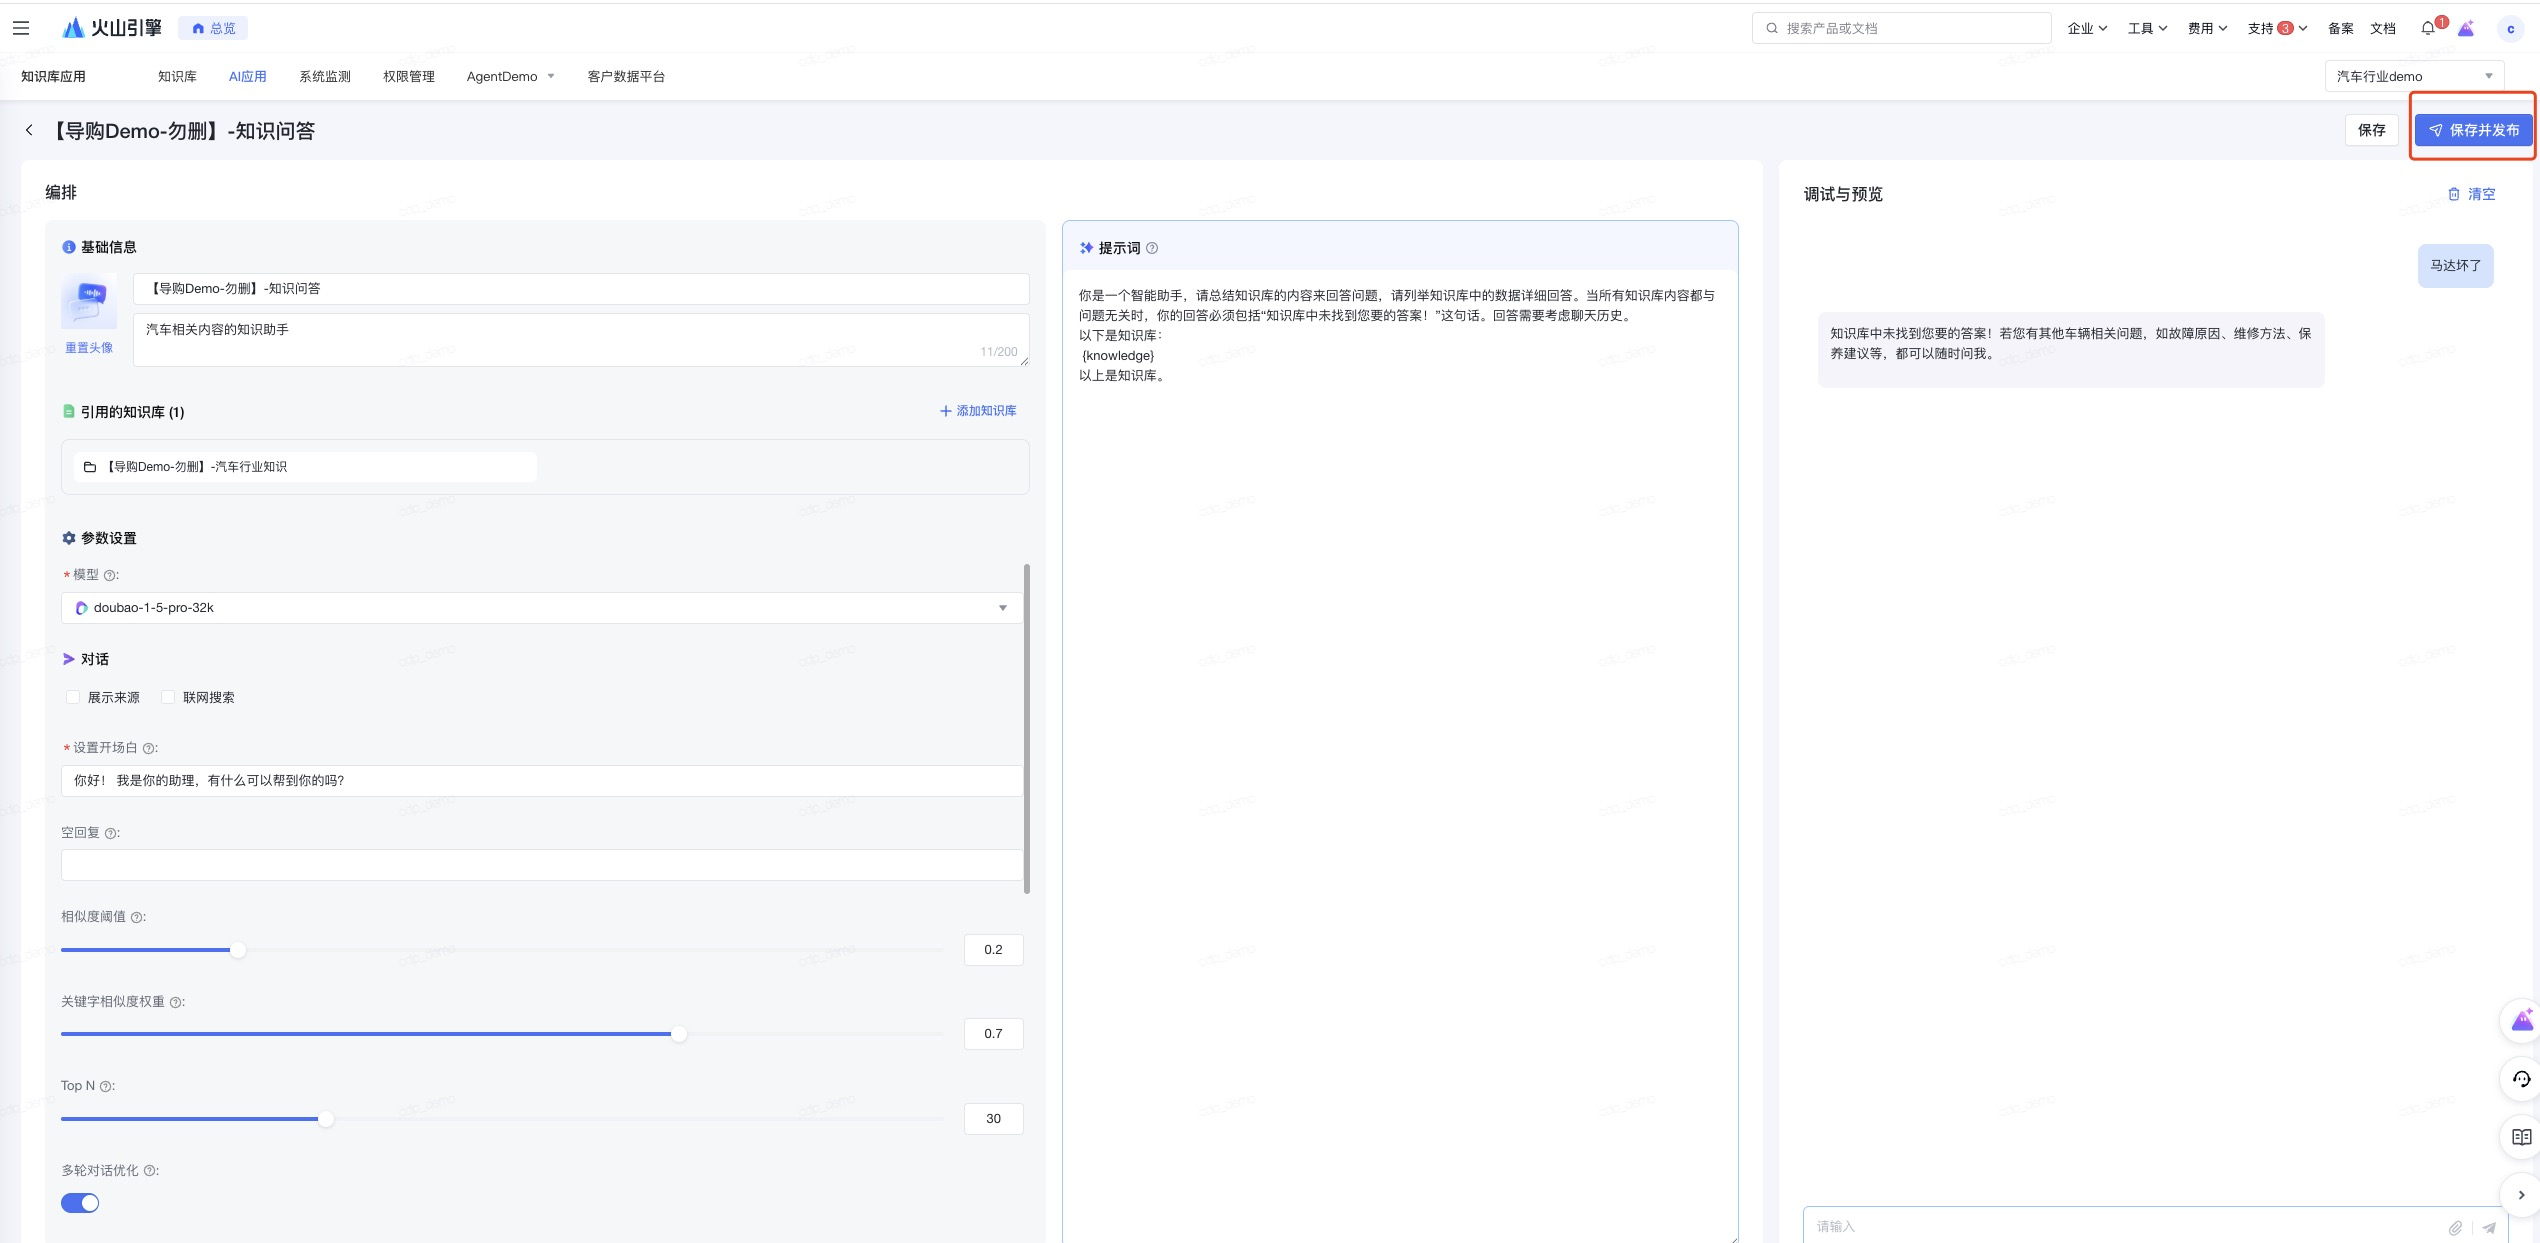Enable the 联网搜索 checkbox
The height and width of the screenshot is (1243, 2540).
[x=168, y=697]
